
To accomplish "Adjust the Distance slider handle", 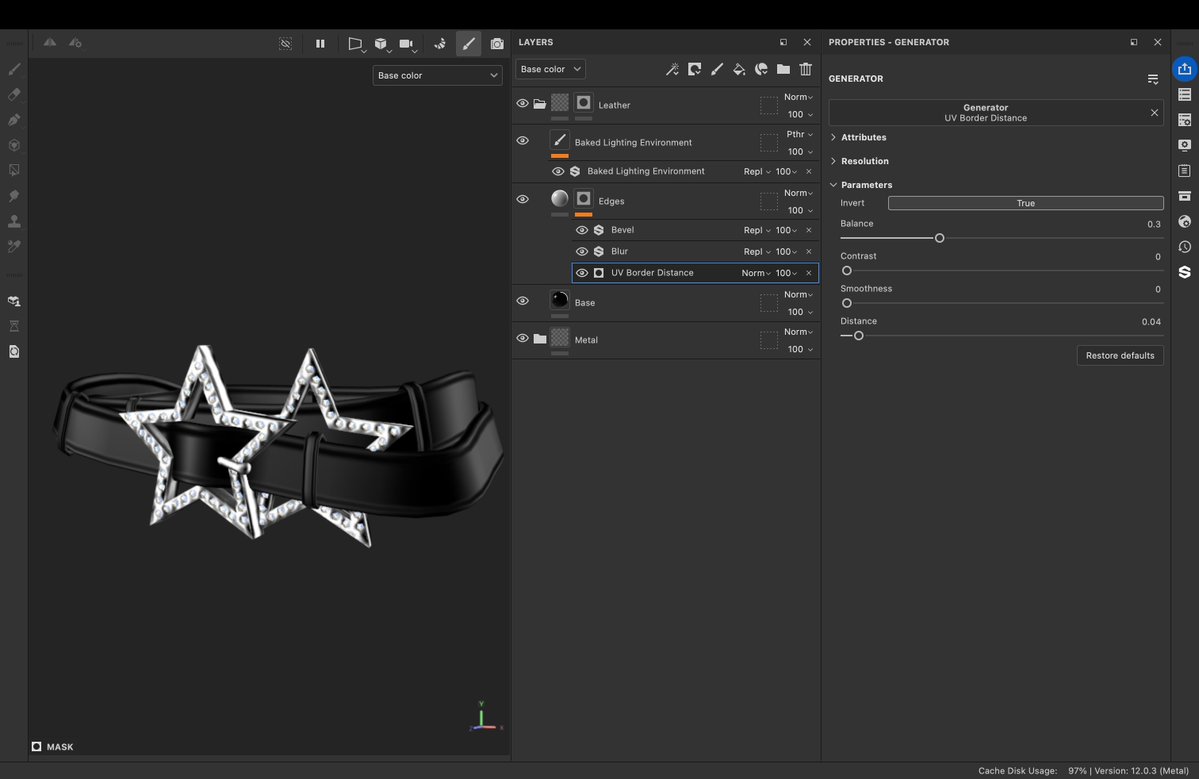I will pos(859,336).
